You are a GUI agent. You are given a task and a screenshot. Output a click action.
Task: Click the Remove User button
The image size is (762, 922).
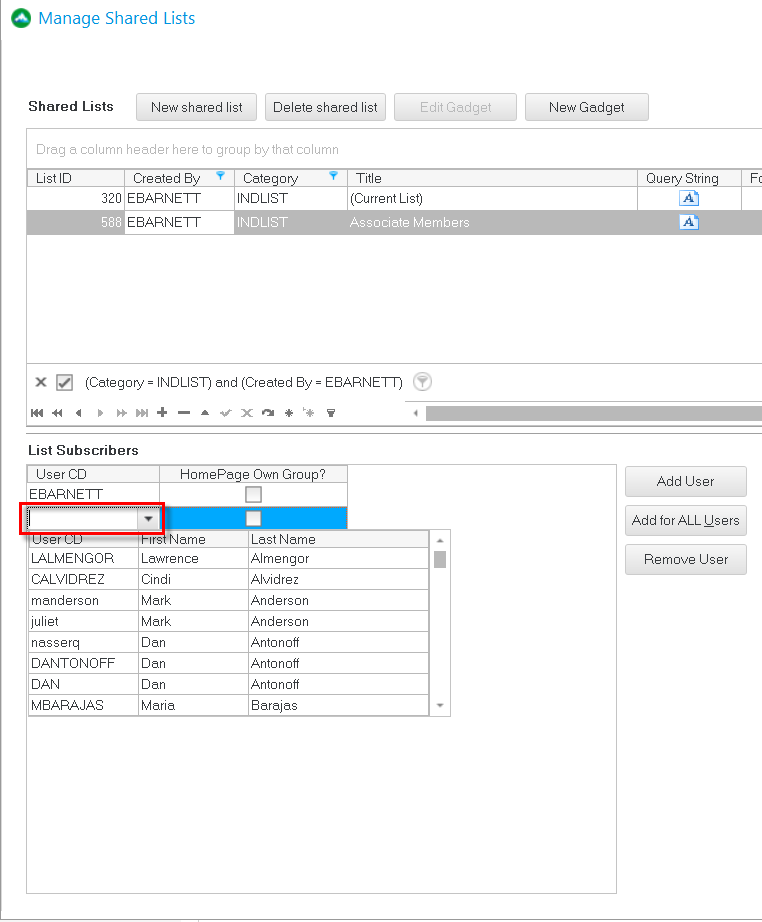686,559
